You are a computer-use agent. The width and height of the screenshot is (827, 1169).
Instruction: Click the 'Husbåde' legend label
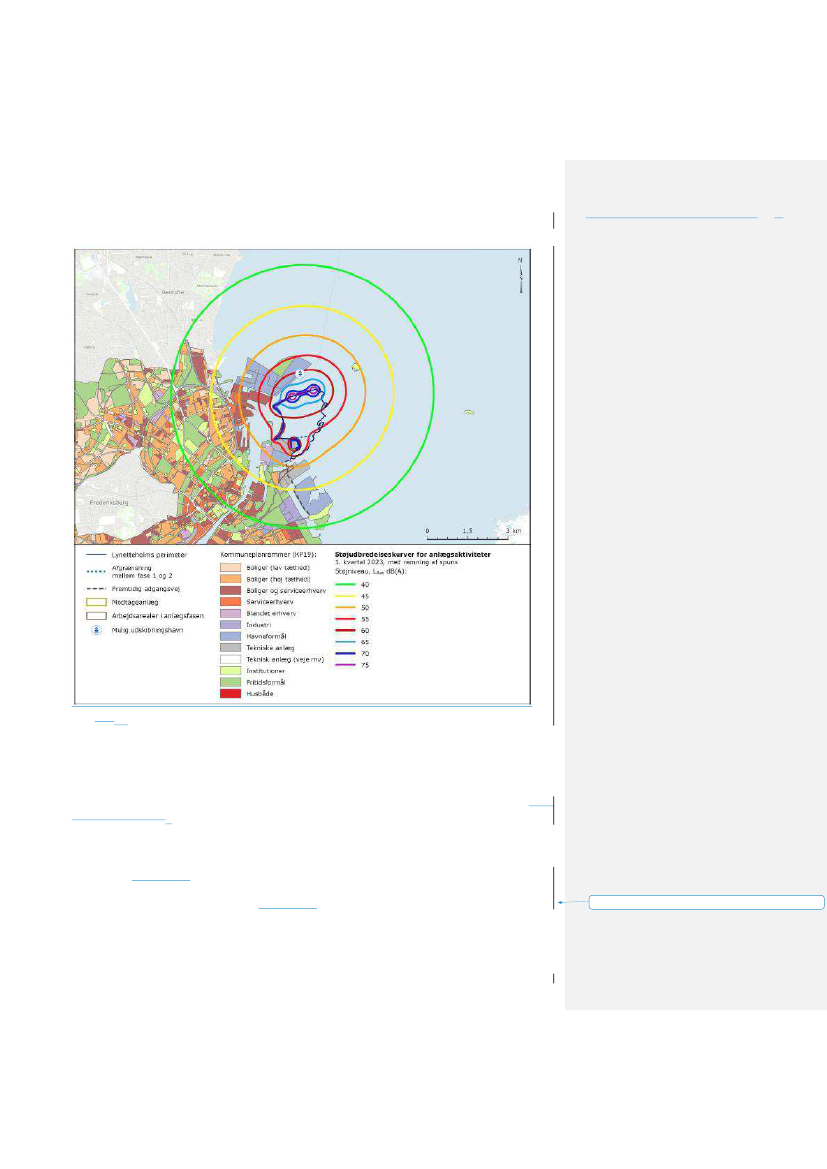click(x=260, y=694)
